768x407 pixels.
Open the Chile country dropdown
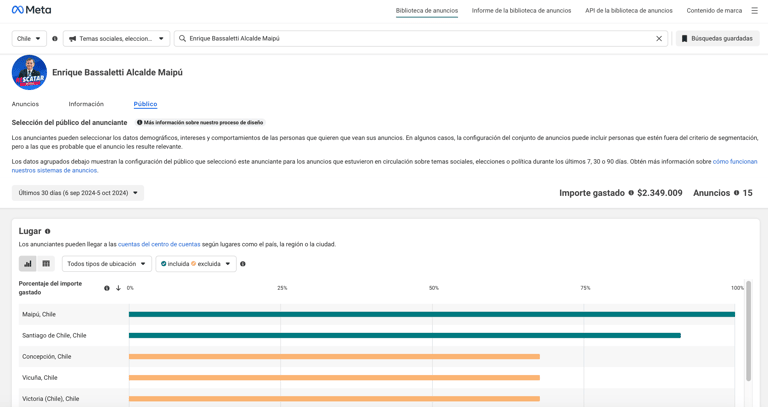pos(29,39)
